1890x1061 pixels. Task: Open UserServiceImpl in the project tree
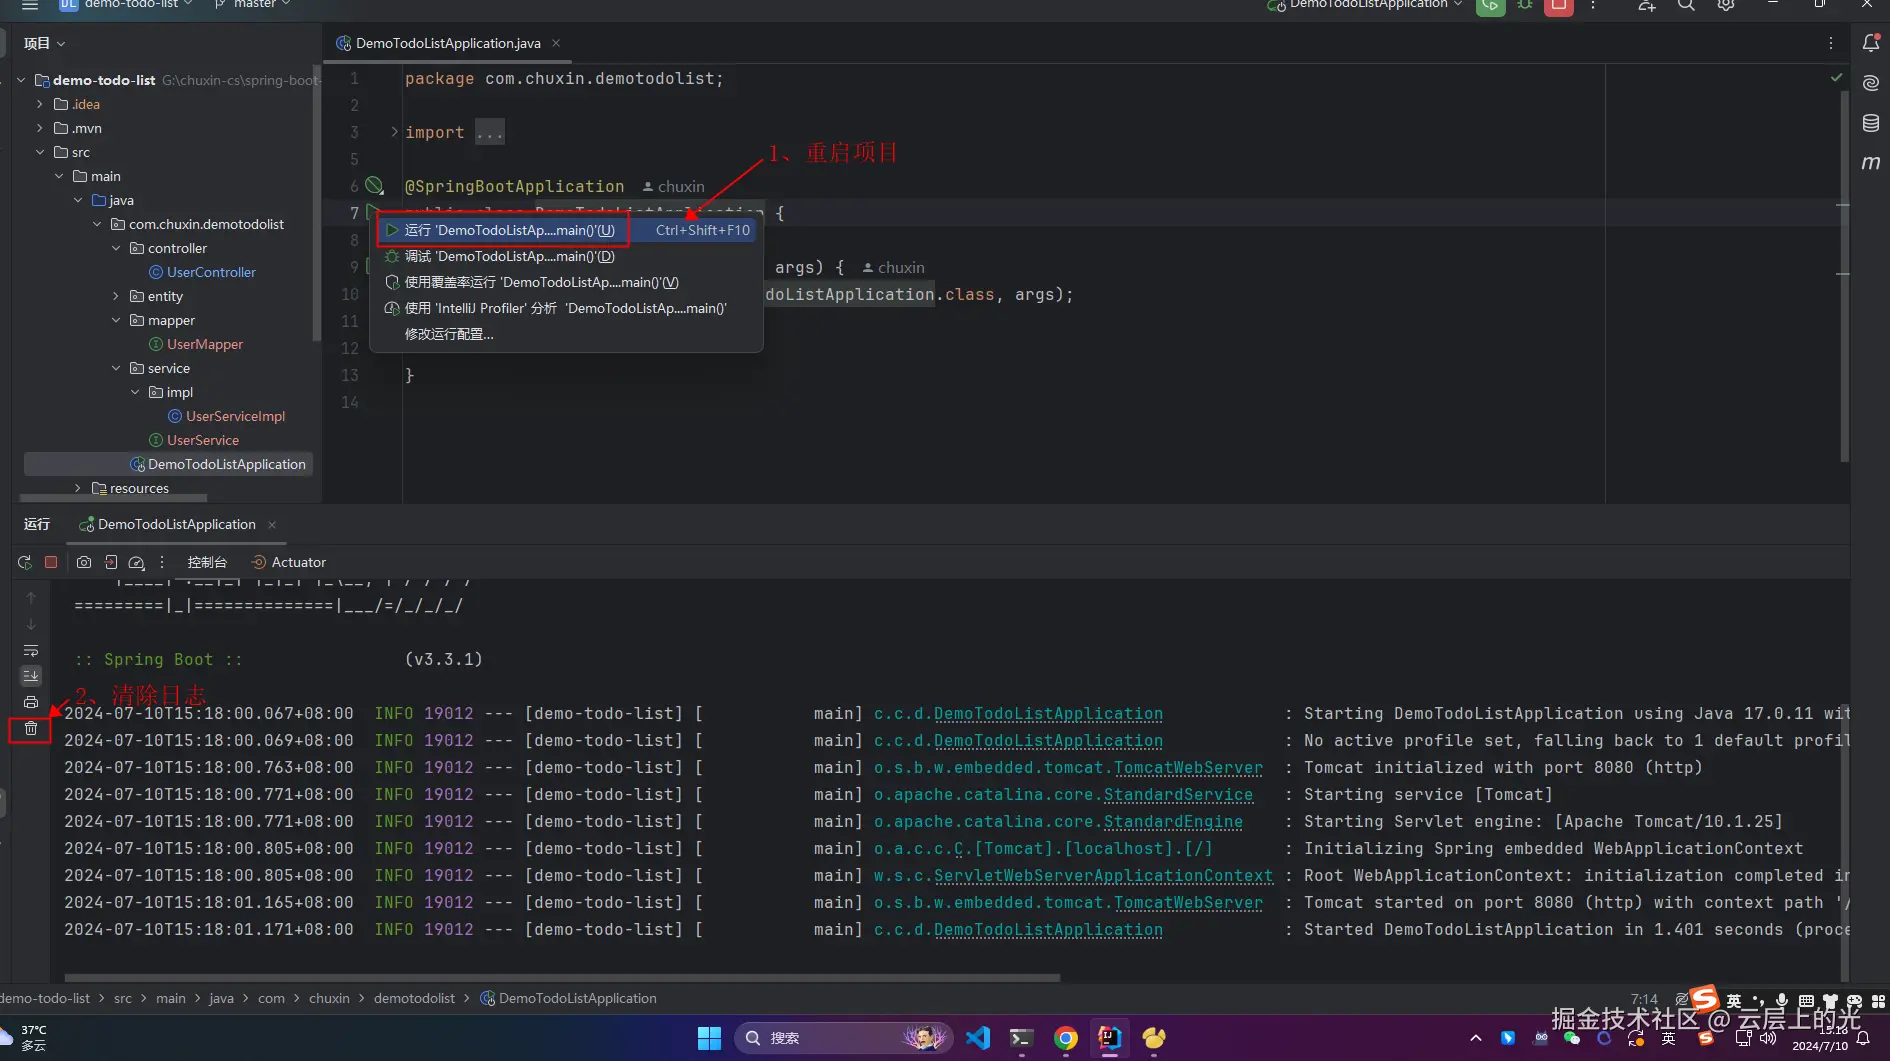pos(235,416)
